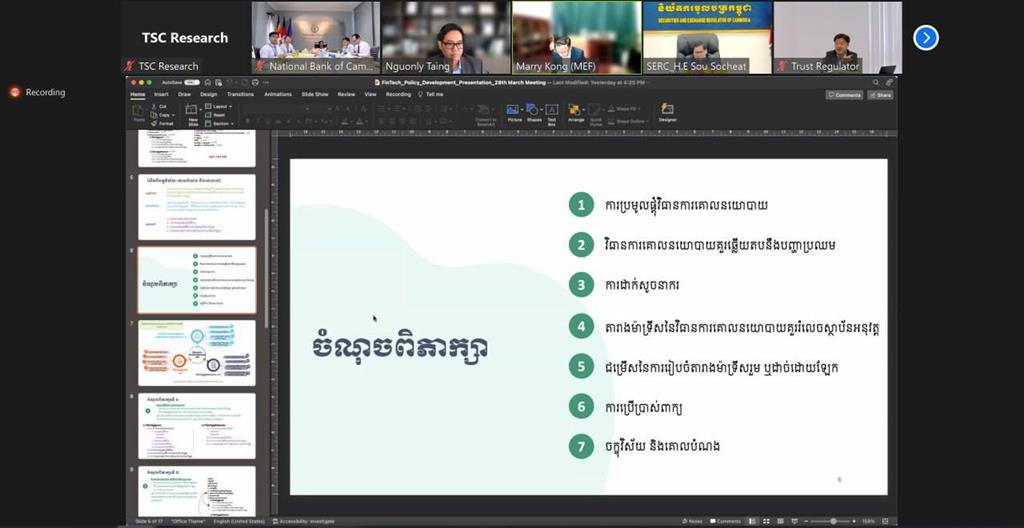Click the Arrange icon

[x=574, y=109]
